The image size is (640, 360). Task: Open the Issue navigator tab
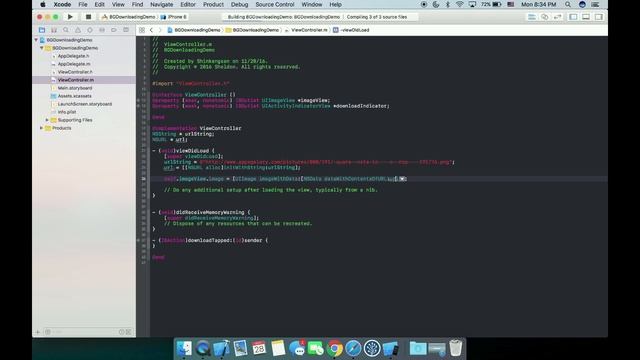(x=78, y=30)
